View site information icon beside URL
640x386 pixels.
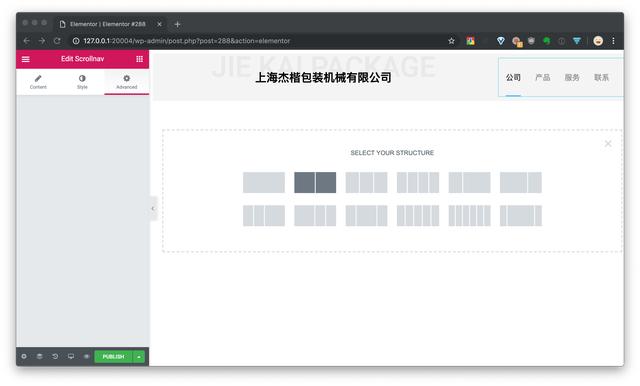coord(76,41)
